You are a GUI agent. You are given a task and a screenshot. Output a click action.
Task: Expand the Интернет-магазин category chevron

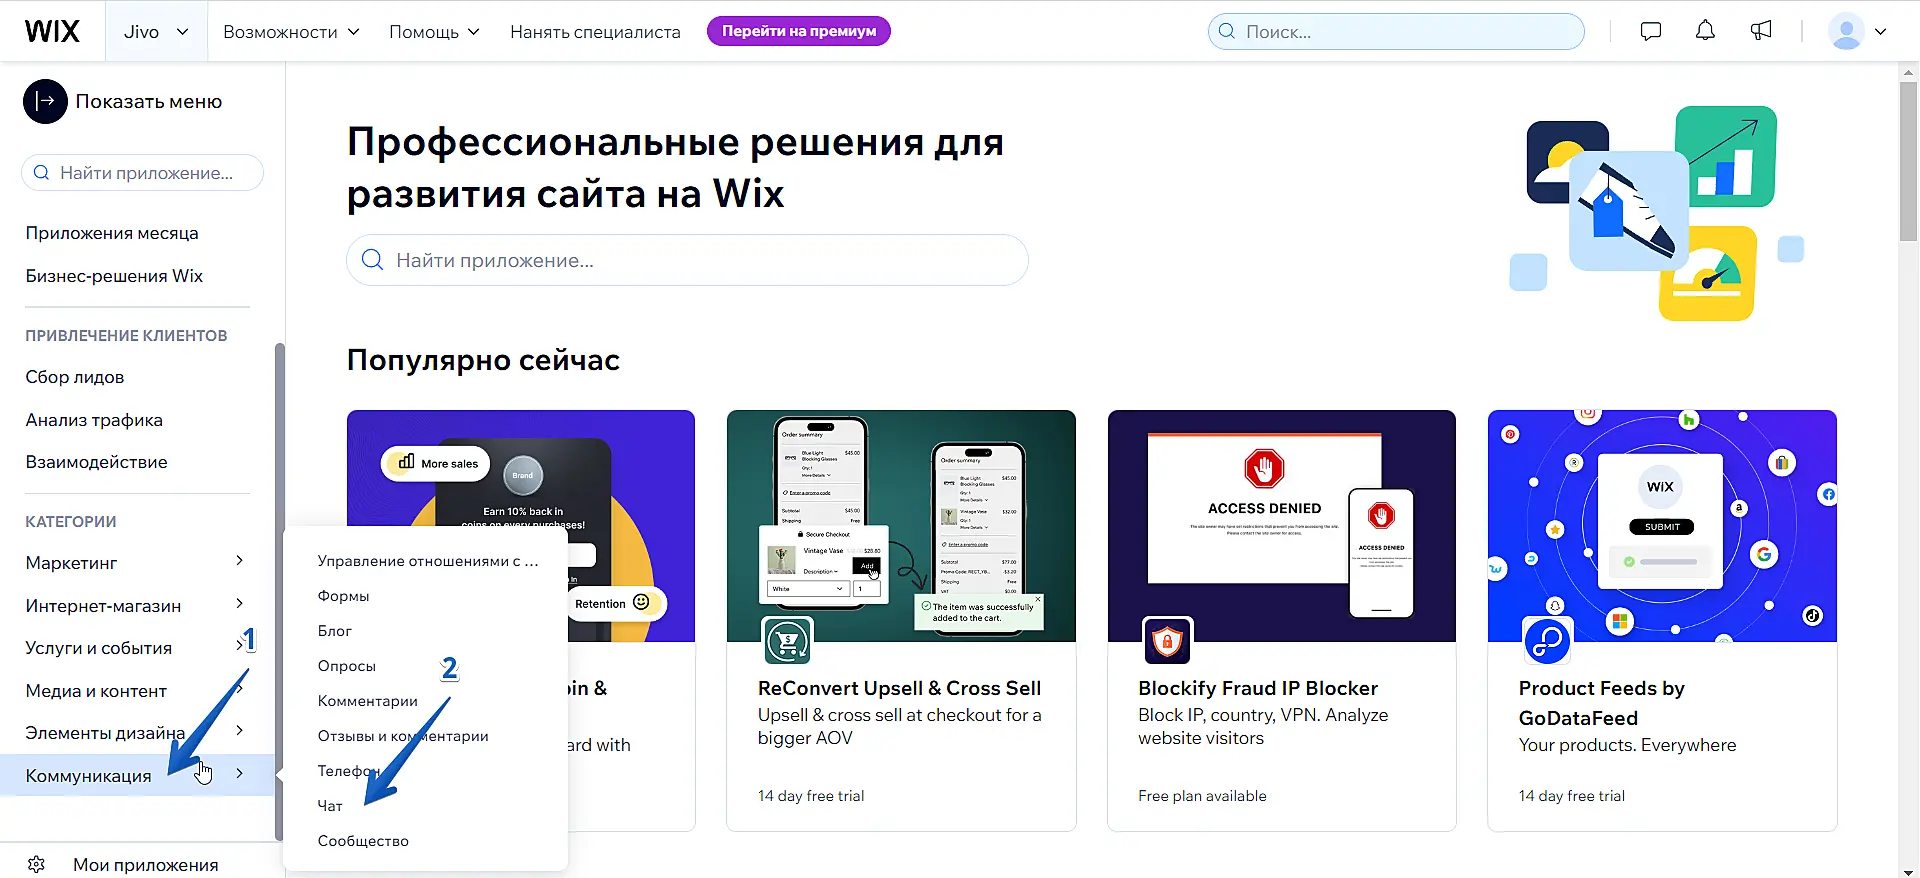239,604
